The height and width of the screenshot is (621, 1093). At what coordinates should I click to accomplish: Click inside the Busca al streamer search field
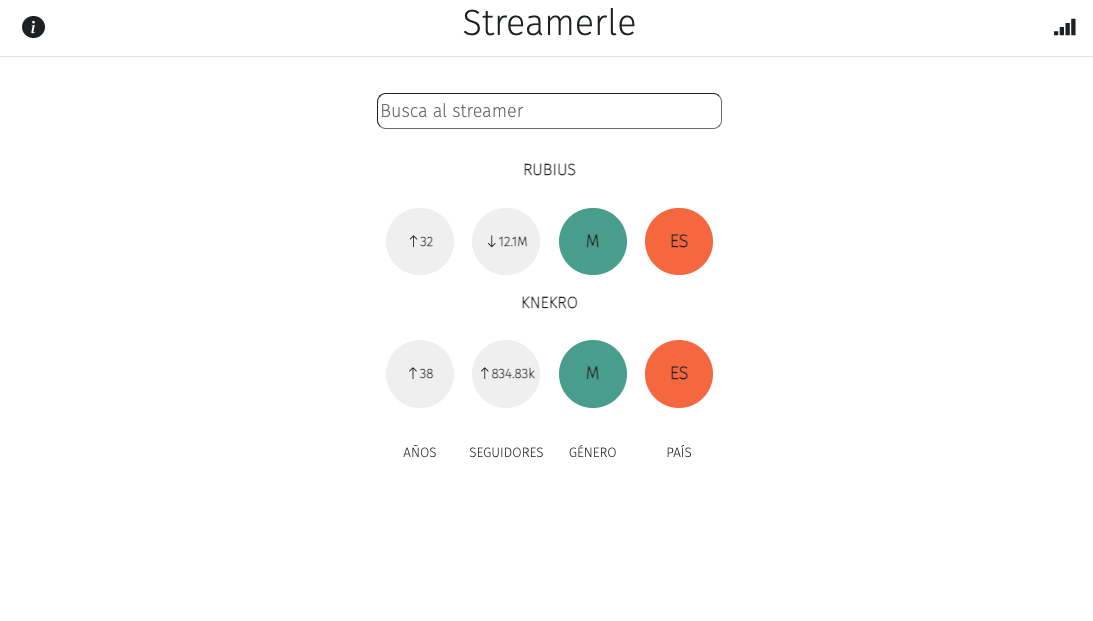pyautogui.click(x=549, y=111)
